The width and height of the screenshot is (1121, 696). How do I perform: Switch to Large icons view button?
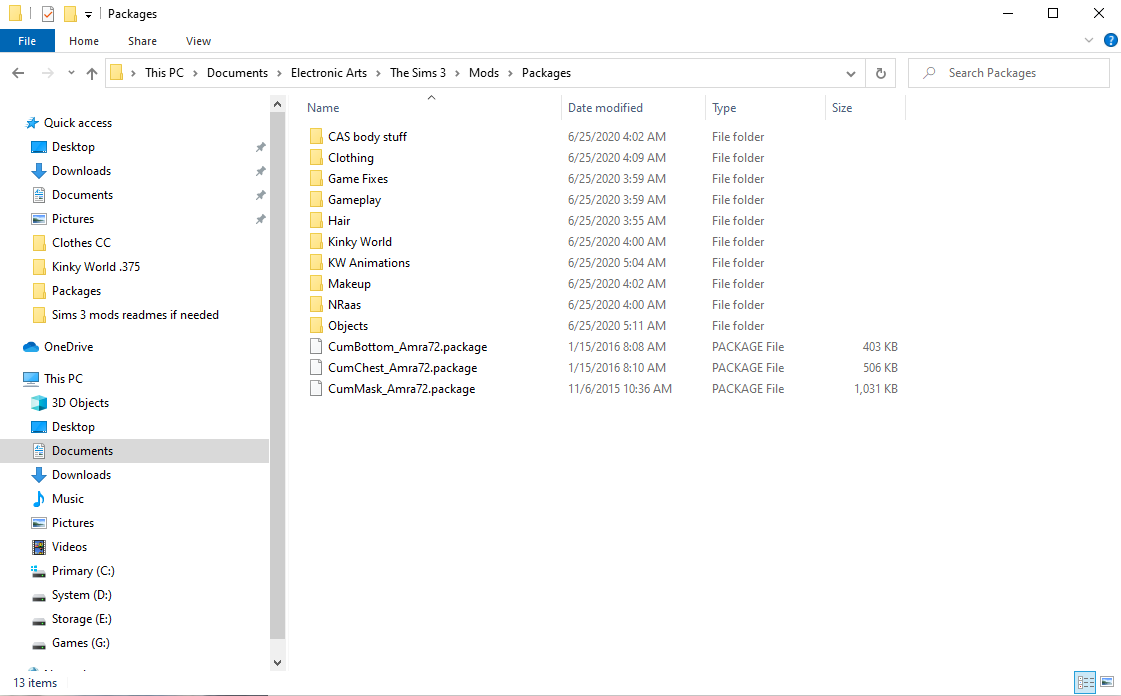pyautogui.click(x=1107, y=682)
